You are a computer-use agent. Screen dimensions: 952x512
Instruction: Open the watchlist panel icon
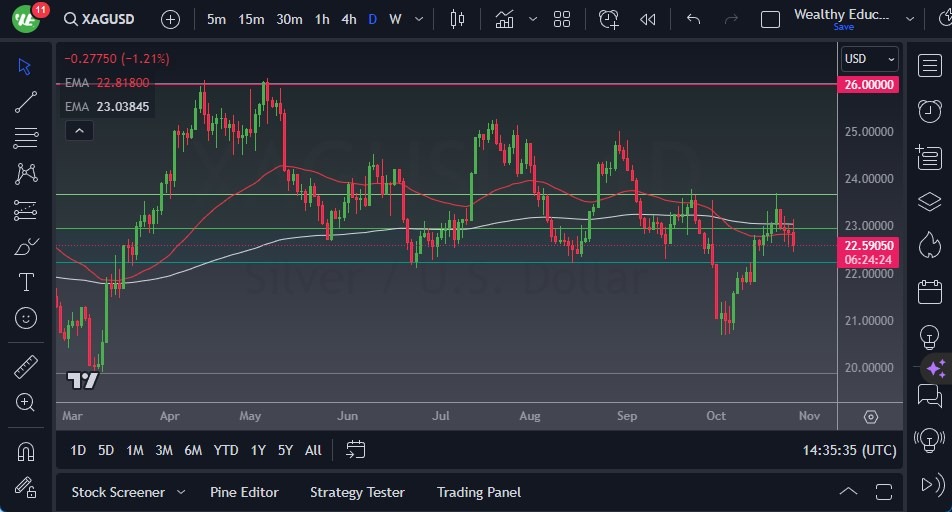coord(929,64)
